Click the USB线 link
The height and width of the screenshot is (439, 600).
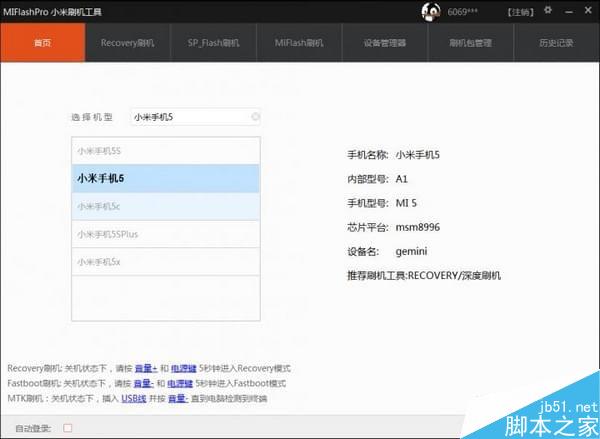[x=134, y=398]
